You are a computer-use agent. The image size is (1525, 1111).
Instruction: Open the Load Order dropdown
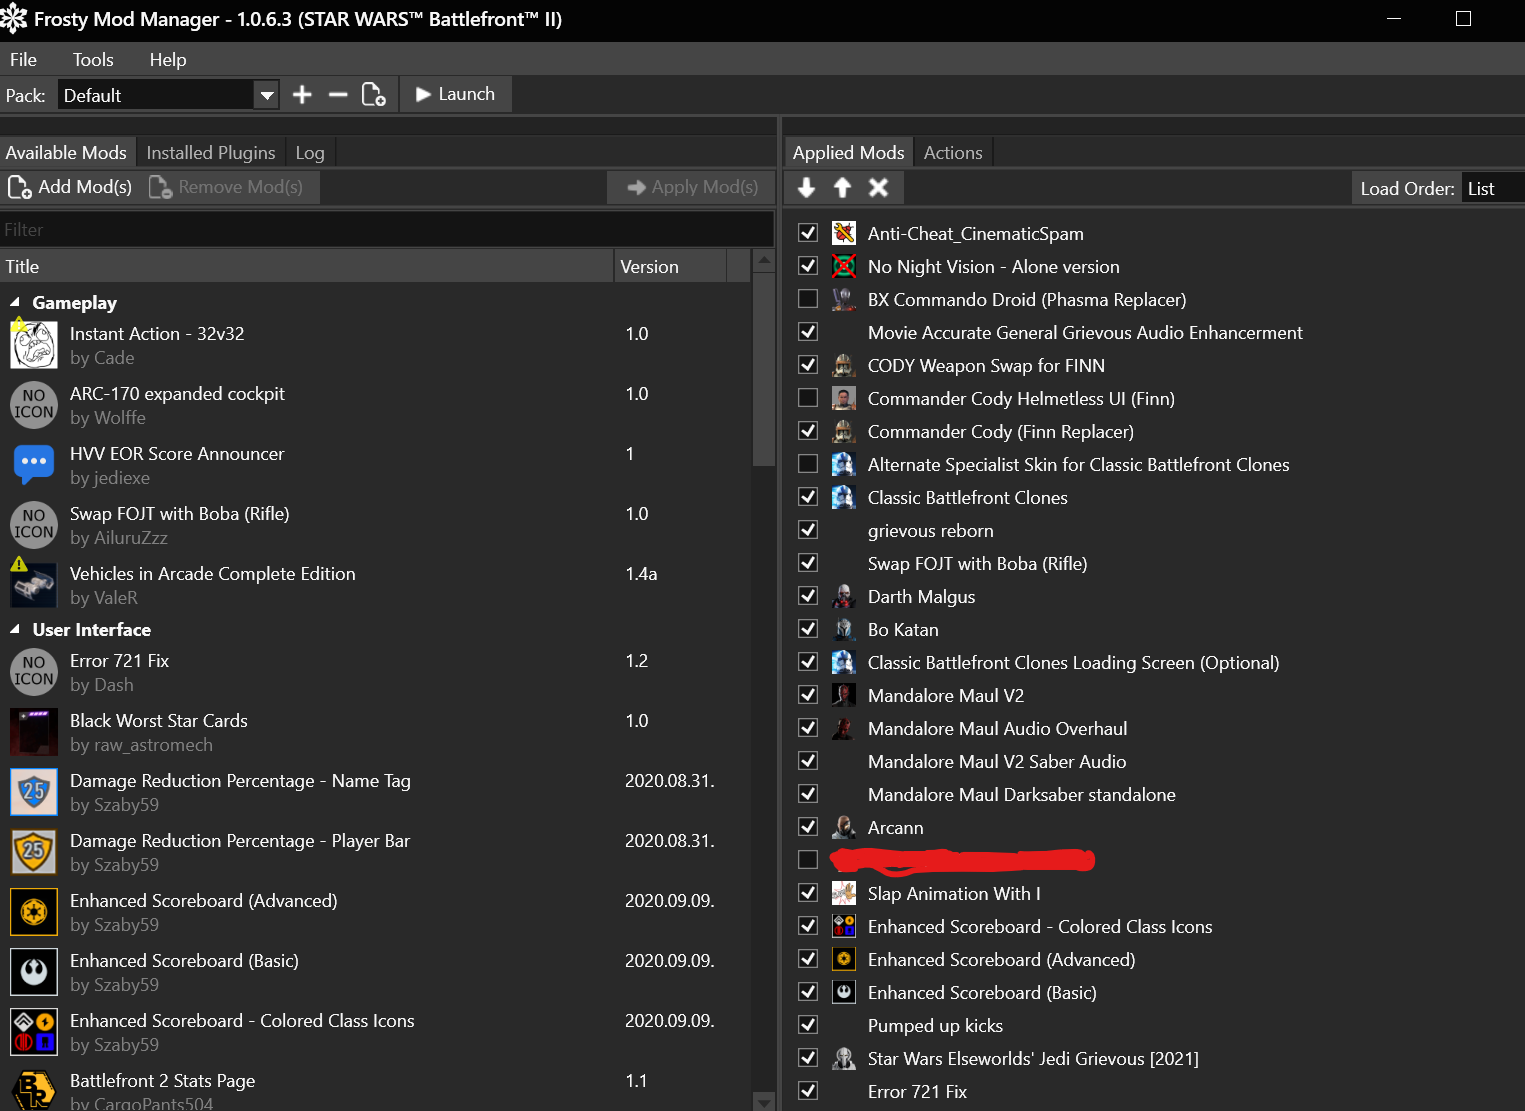pos(1493,188)
